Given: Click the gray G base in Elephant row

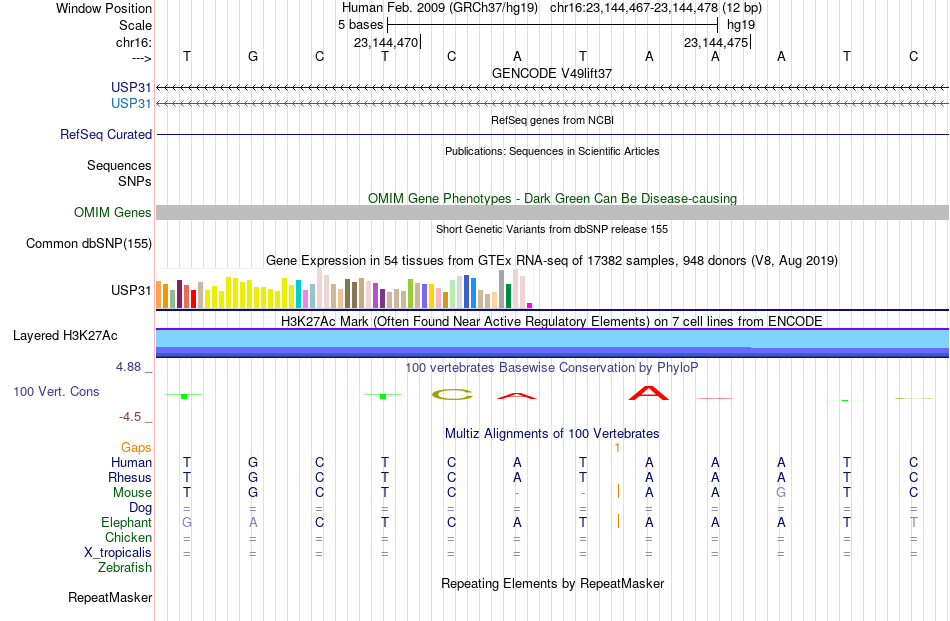Looking at the screenshot, I should [187, 522].
